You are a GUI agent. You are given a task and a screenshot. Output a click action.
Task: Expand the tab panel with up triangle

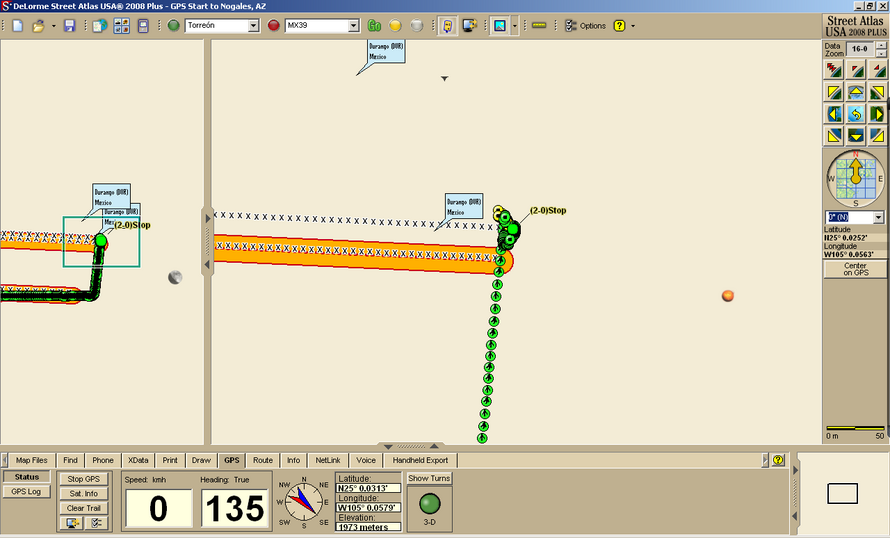pos(434,446)
